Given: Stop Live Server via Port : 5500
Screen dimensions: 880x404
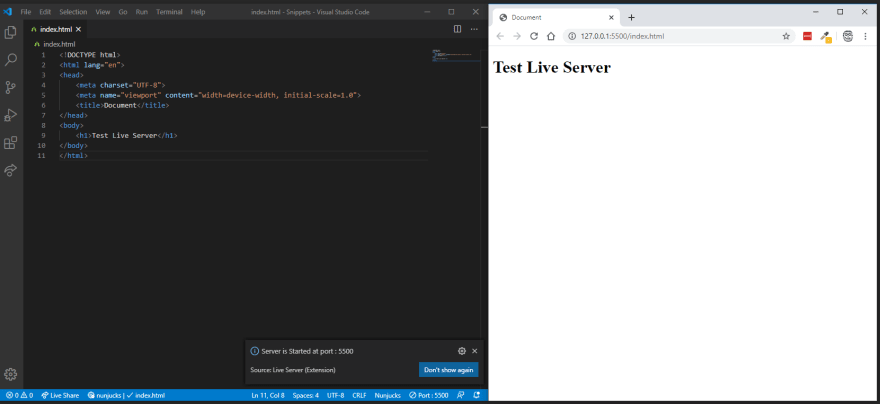Looking at the screenshot, I should click(429, 395).
